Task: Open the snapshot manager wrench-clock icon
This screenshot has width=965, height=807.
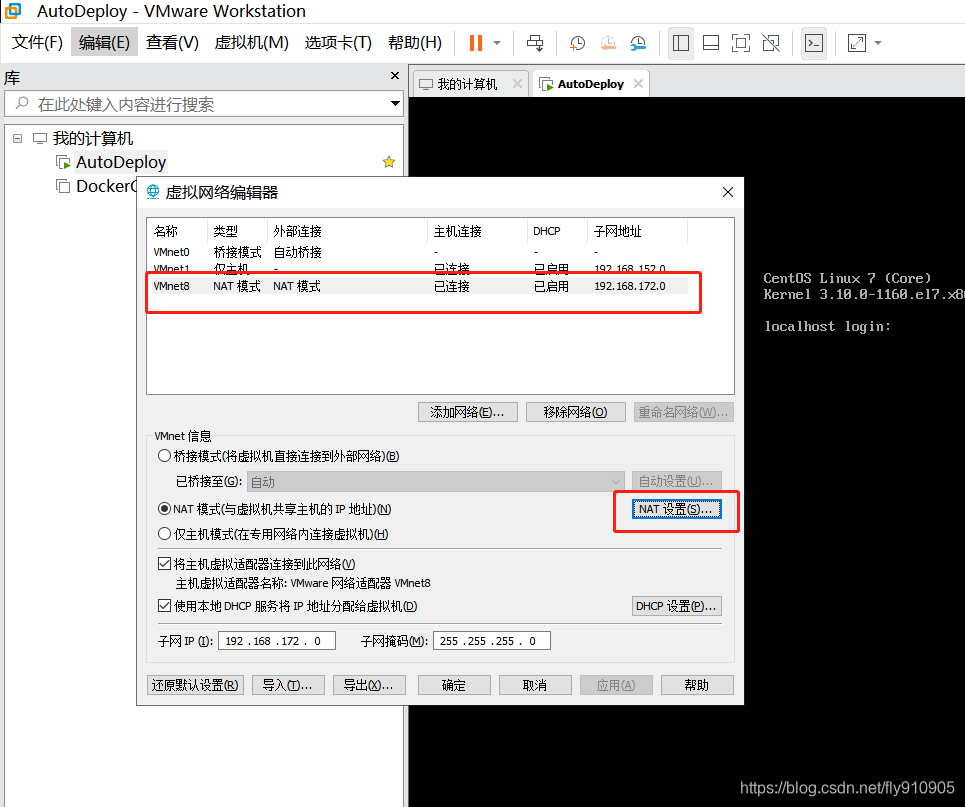Action: tap(638, 43)
